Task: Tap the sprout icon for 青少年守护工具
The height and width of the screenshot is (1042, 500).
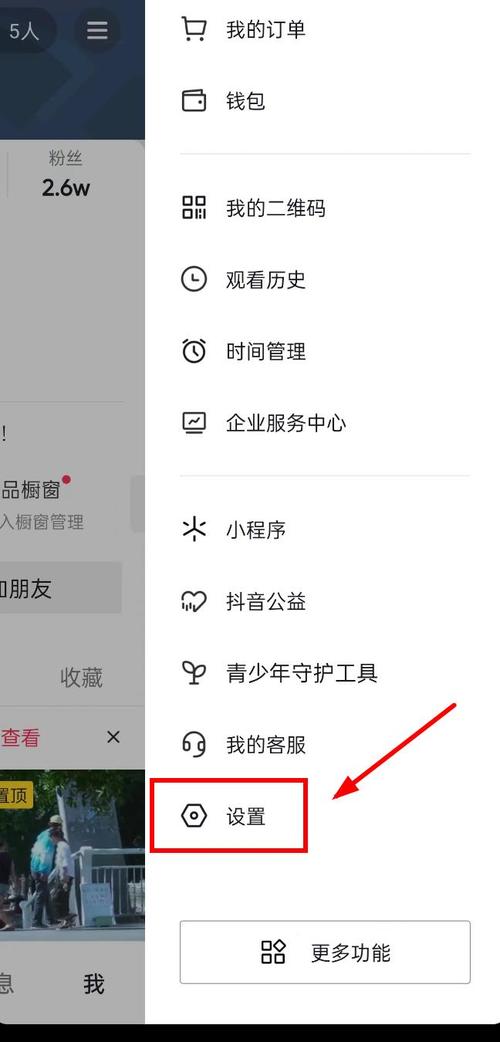Action: coord(194,673)
